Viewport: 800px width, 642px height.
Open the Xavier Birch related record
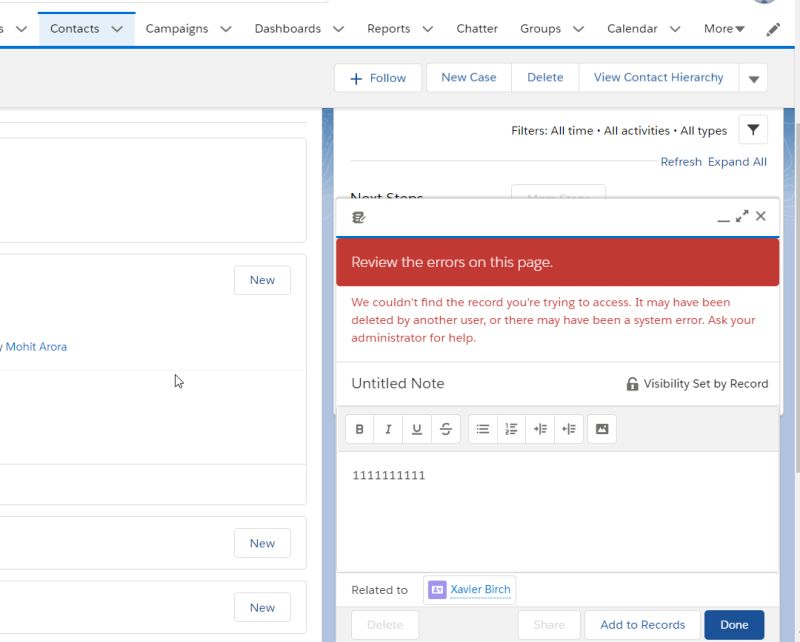tap(478, 589)
